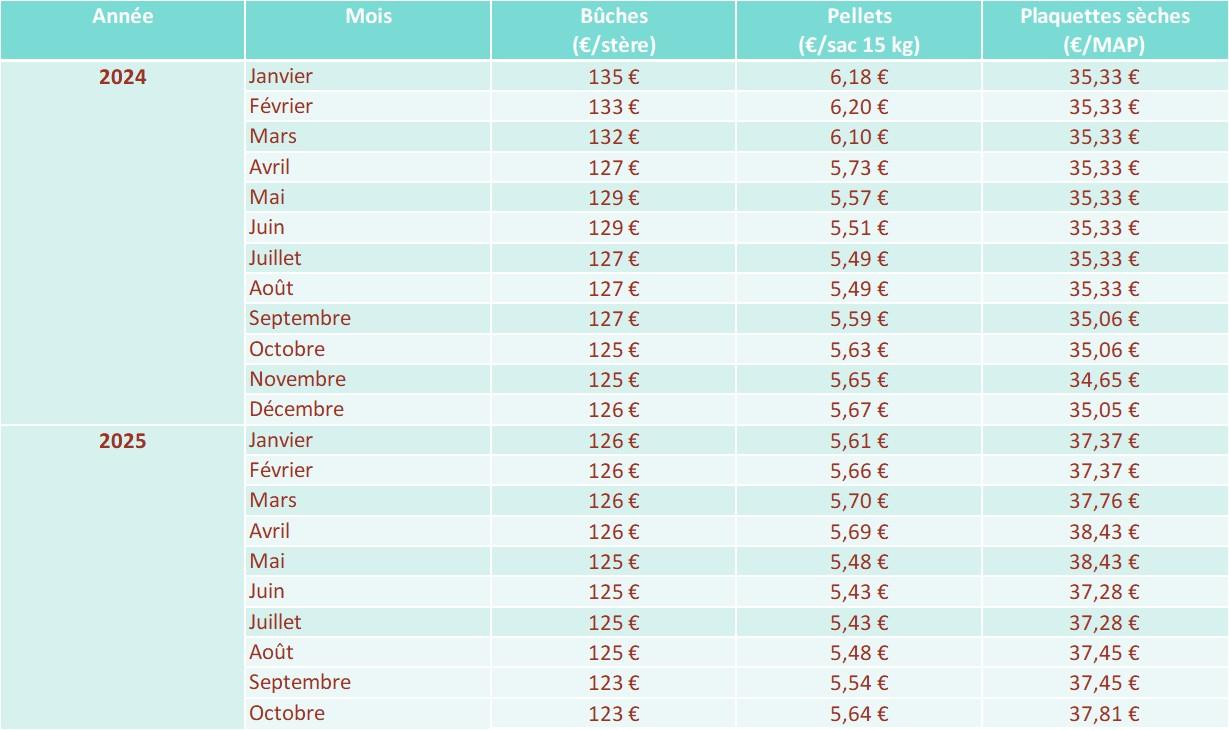Select the 132 € bûches price cell

click(614, 137)
